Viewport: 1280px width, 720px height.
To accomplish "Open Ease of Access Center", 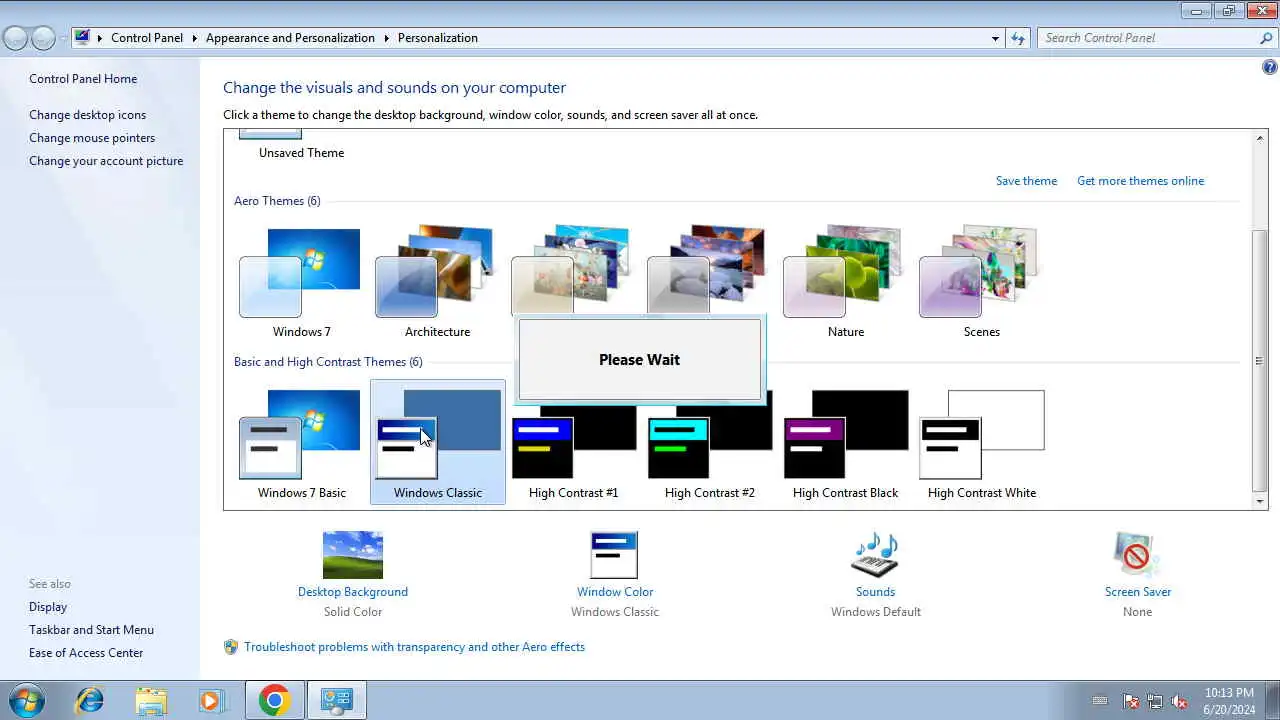I will coord(86,653).
